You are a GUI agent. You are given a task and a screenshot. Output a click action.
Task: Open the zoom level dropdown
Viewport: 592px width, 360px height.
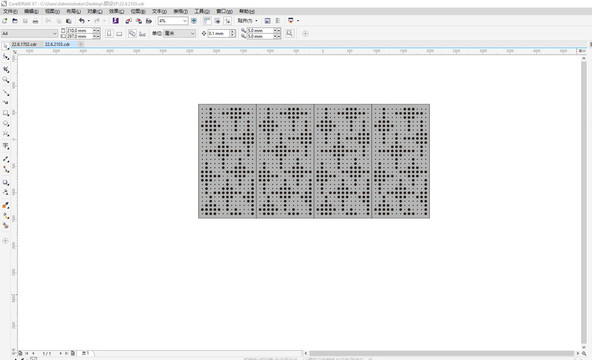pos(185,21)
